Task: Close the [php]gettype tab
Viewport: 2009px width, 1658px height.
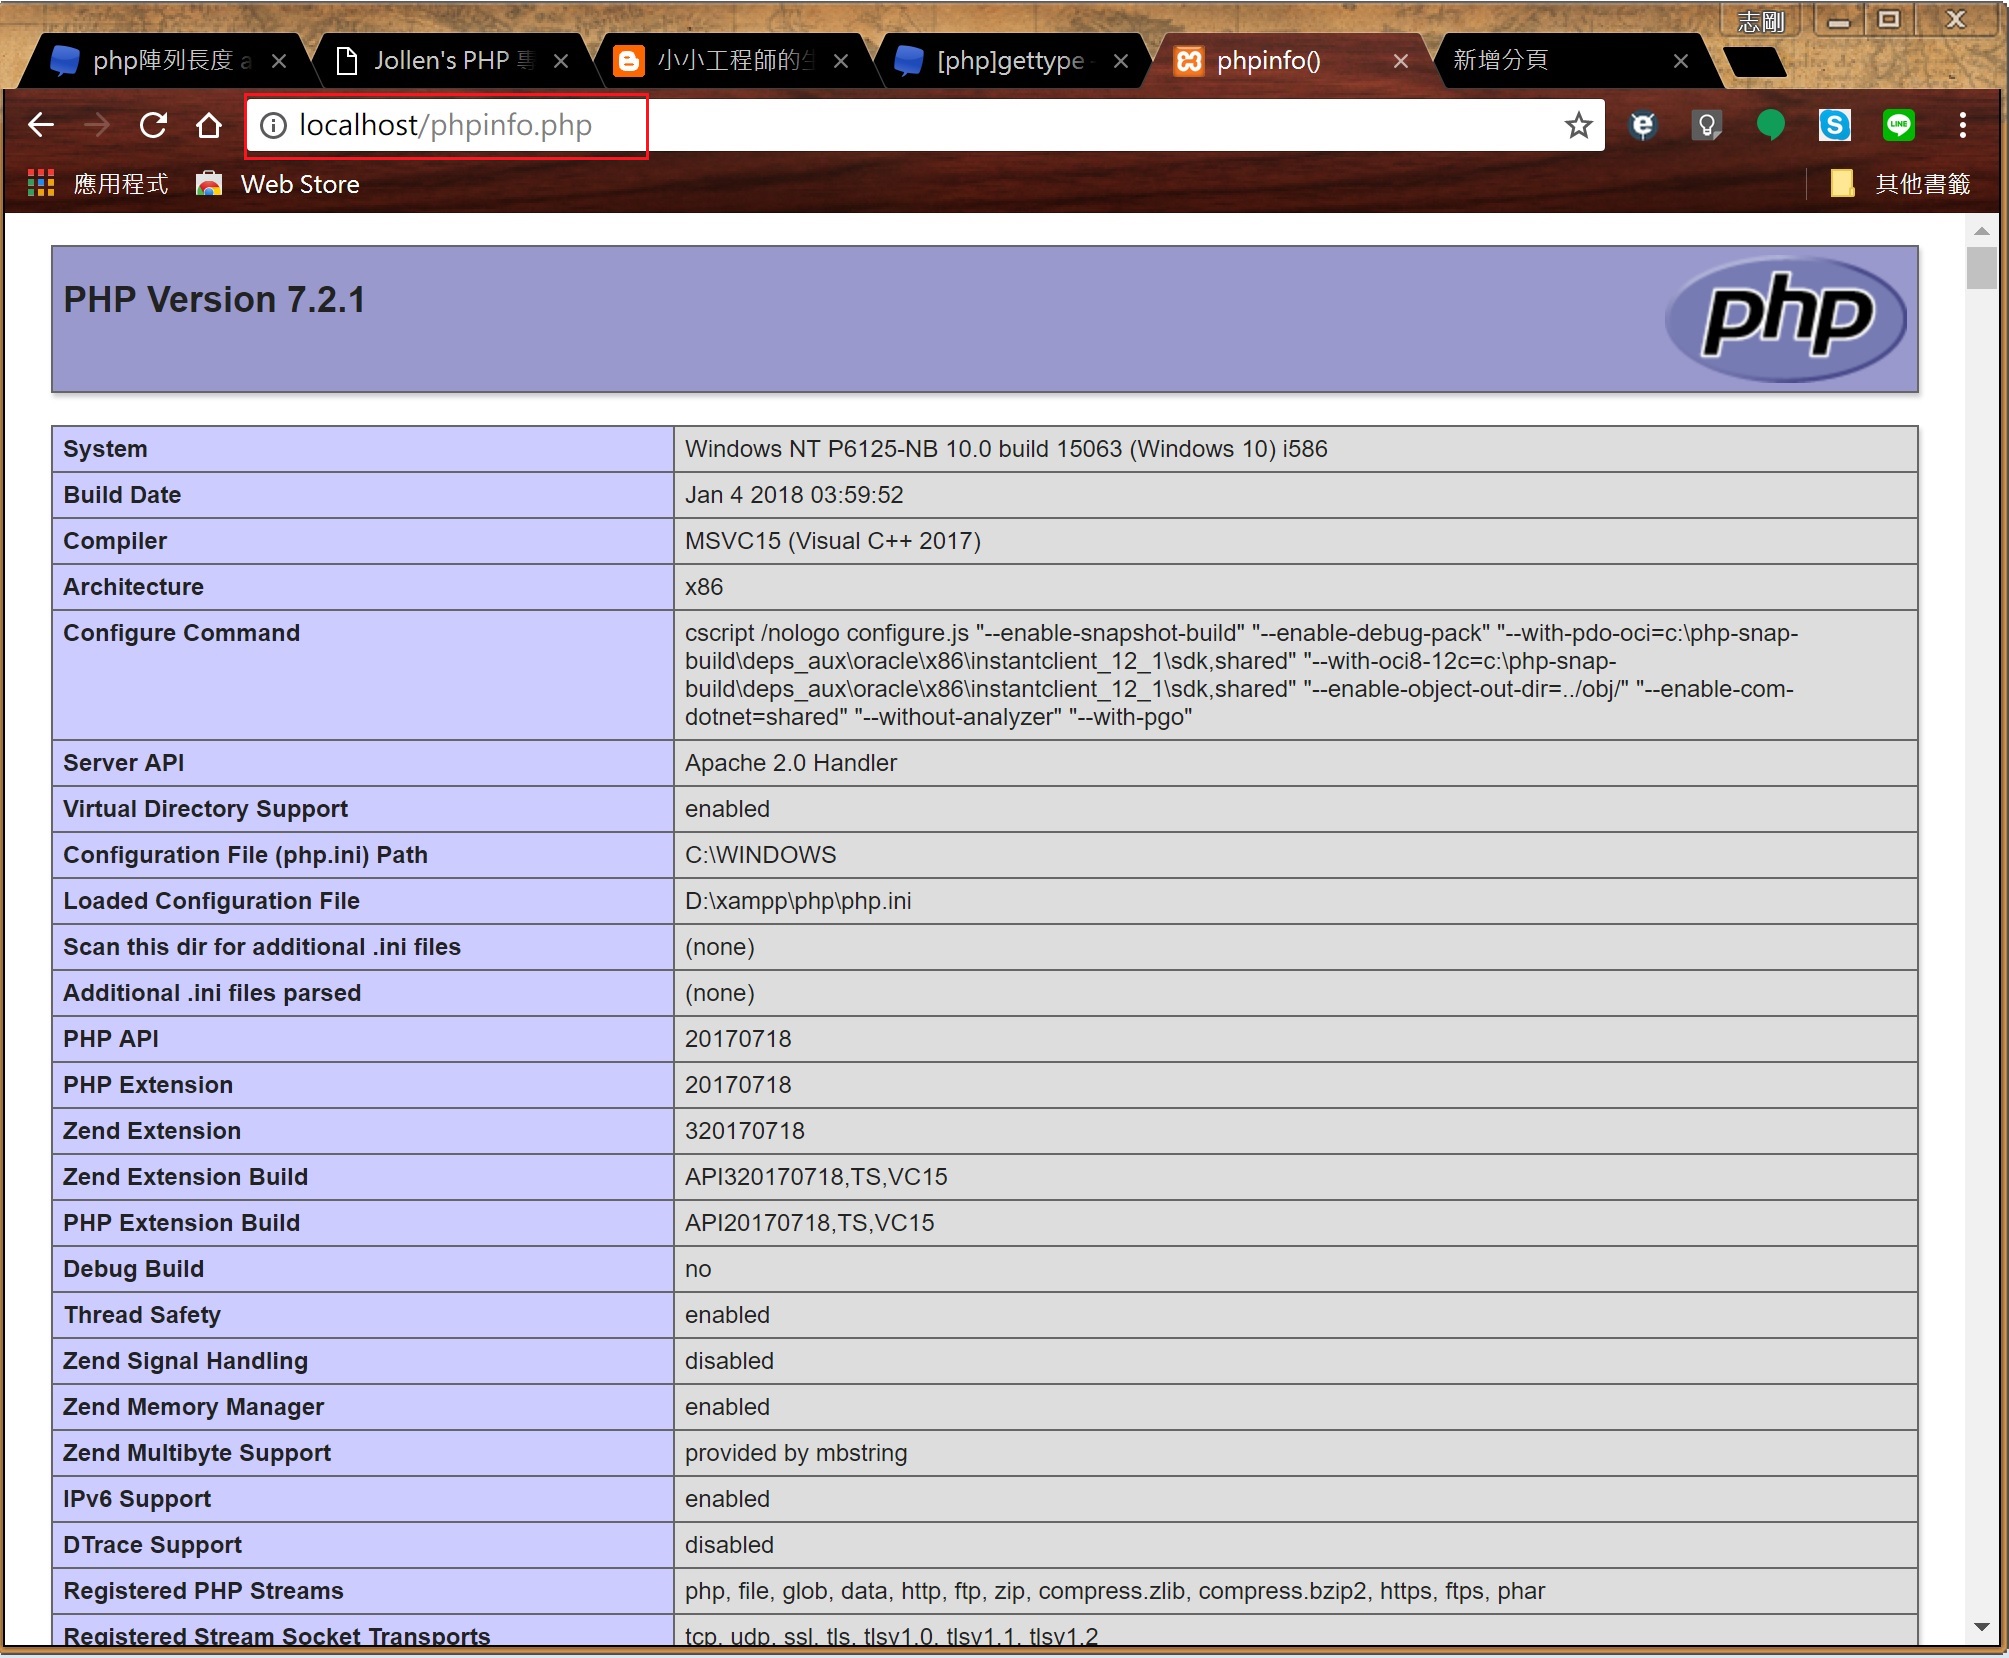Action: 1121,61
